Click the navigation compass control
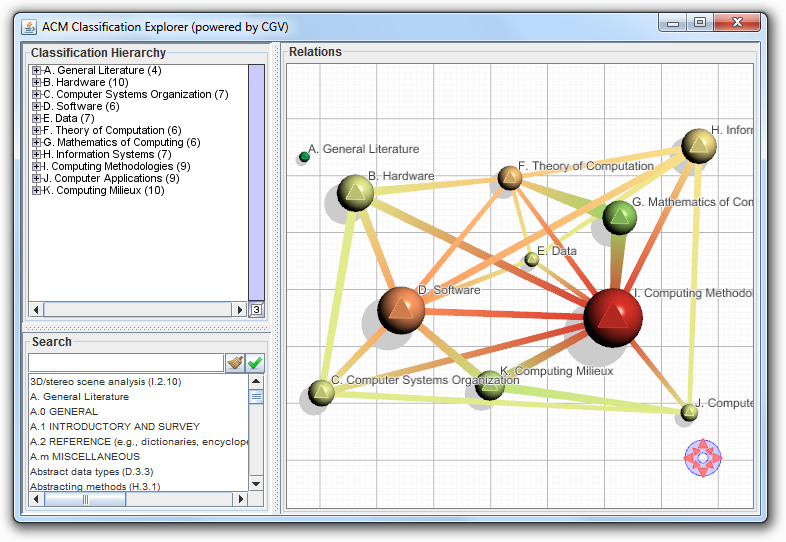The height and width of the screenshot is (542, 786). 702,457
